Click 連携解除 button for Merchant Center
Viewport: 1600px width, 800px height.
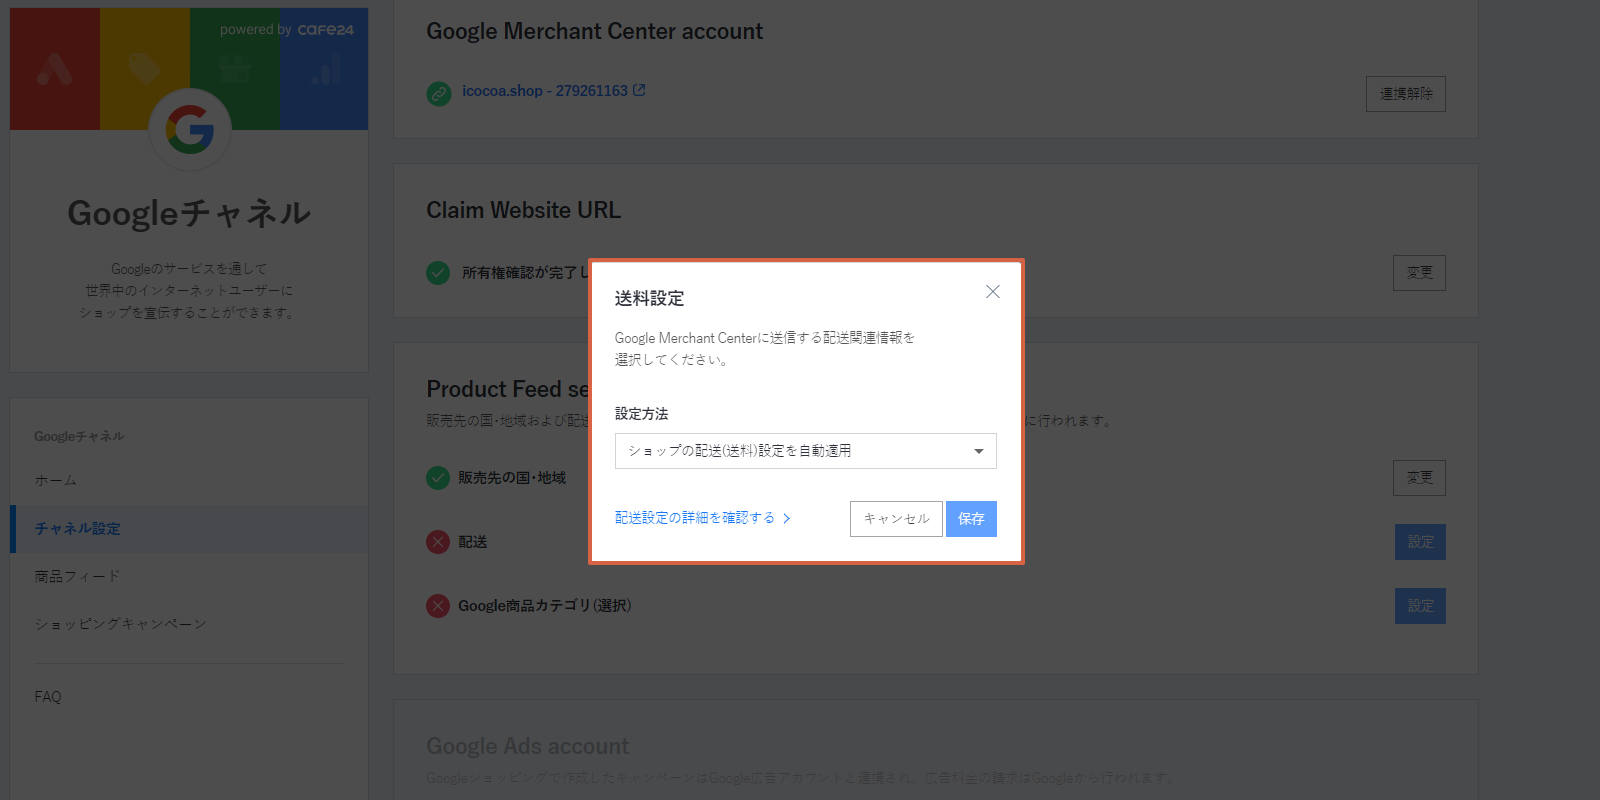[x=1406, y=94]
